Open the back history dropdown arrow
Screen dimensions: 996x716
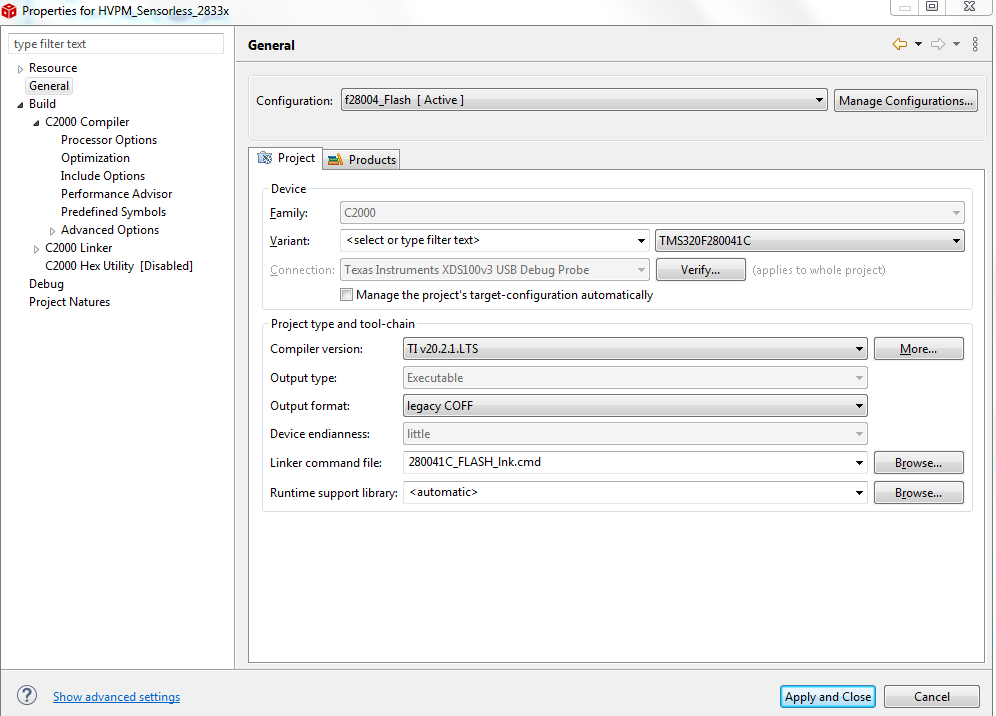919,44
